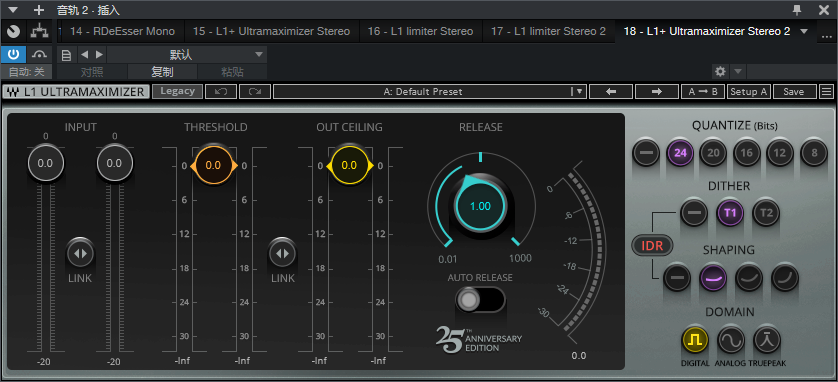Load previous Waves preset left arrow

(611, 91)
